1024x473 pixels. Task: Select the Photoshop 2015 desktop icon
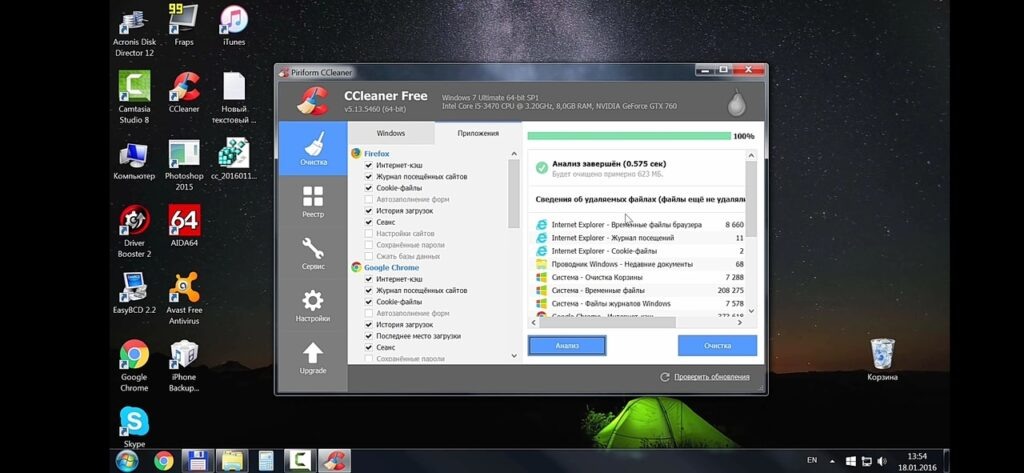pyautogui.click(x=184, y=165)
